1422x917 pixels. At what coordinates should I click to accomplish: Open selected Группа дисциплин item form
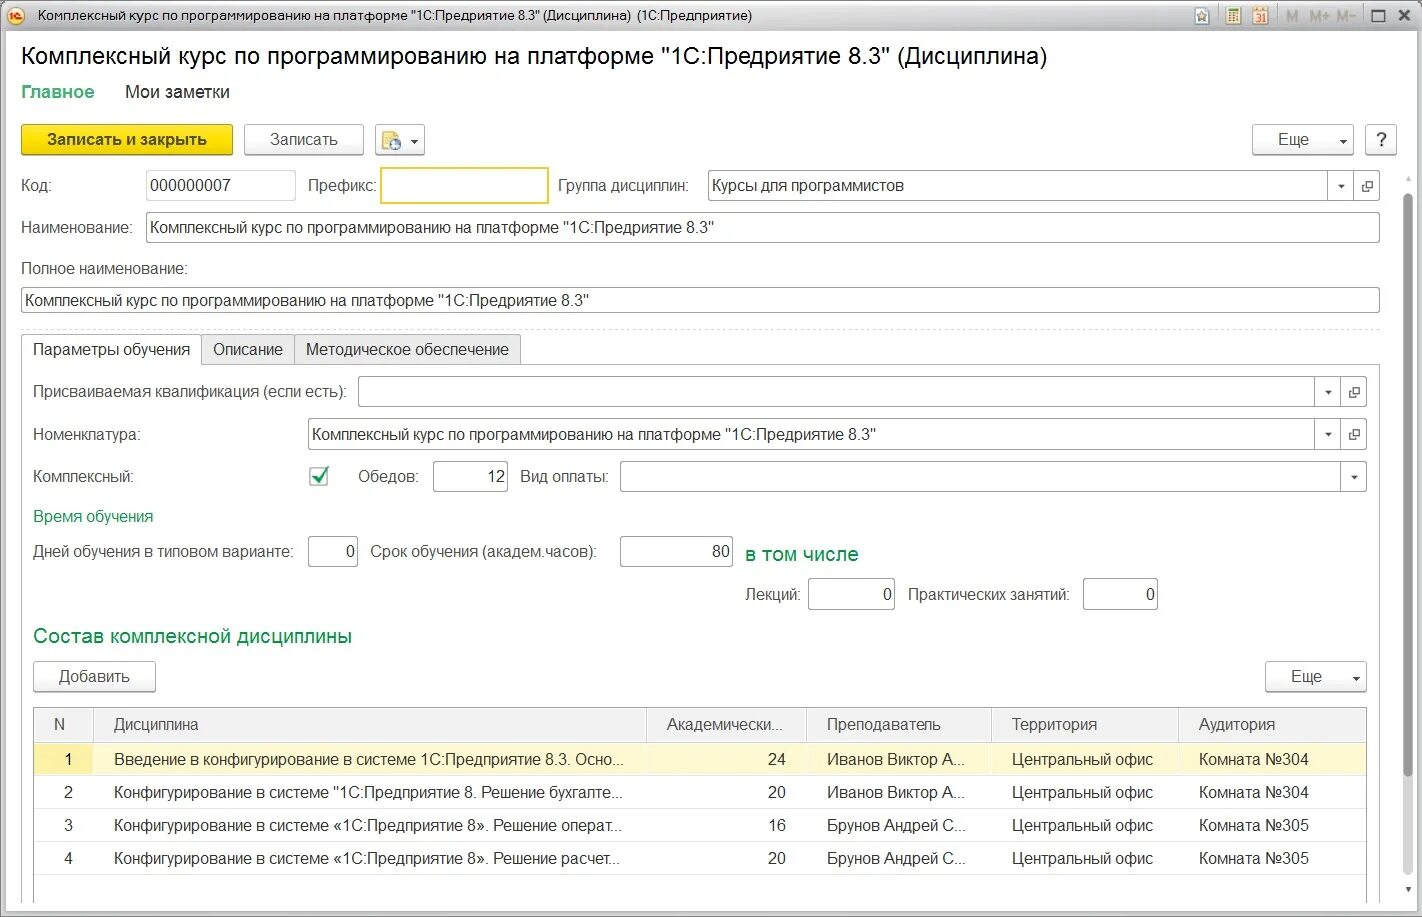coord(1367,186)
